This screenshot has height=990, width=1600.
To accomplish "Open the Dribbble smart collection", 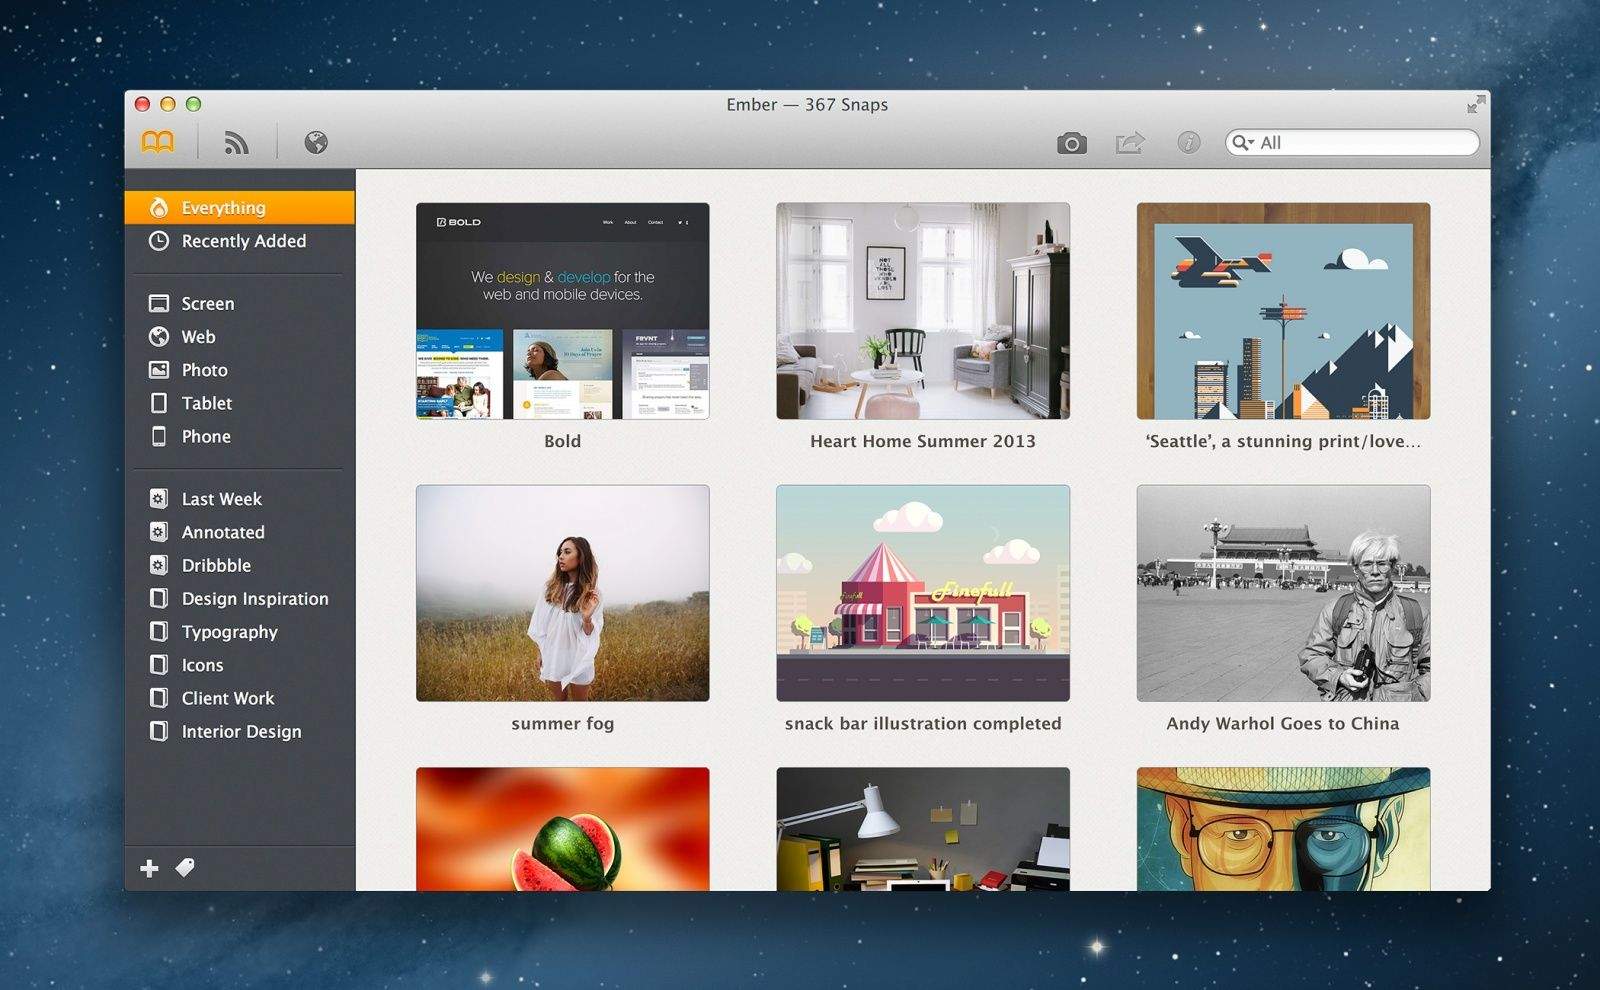I will point(216,565).
